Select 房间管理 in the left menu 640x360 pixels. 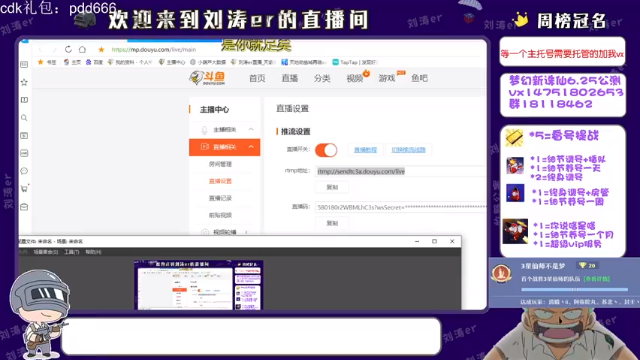coord(220,164)
